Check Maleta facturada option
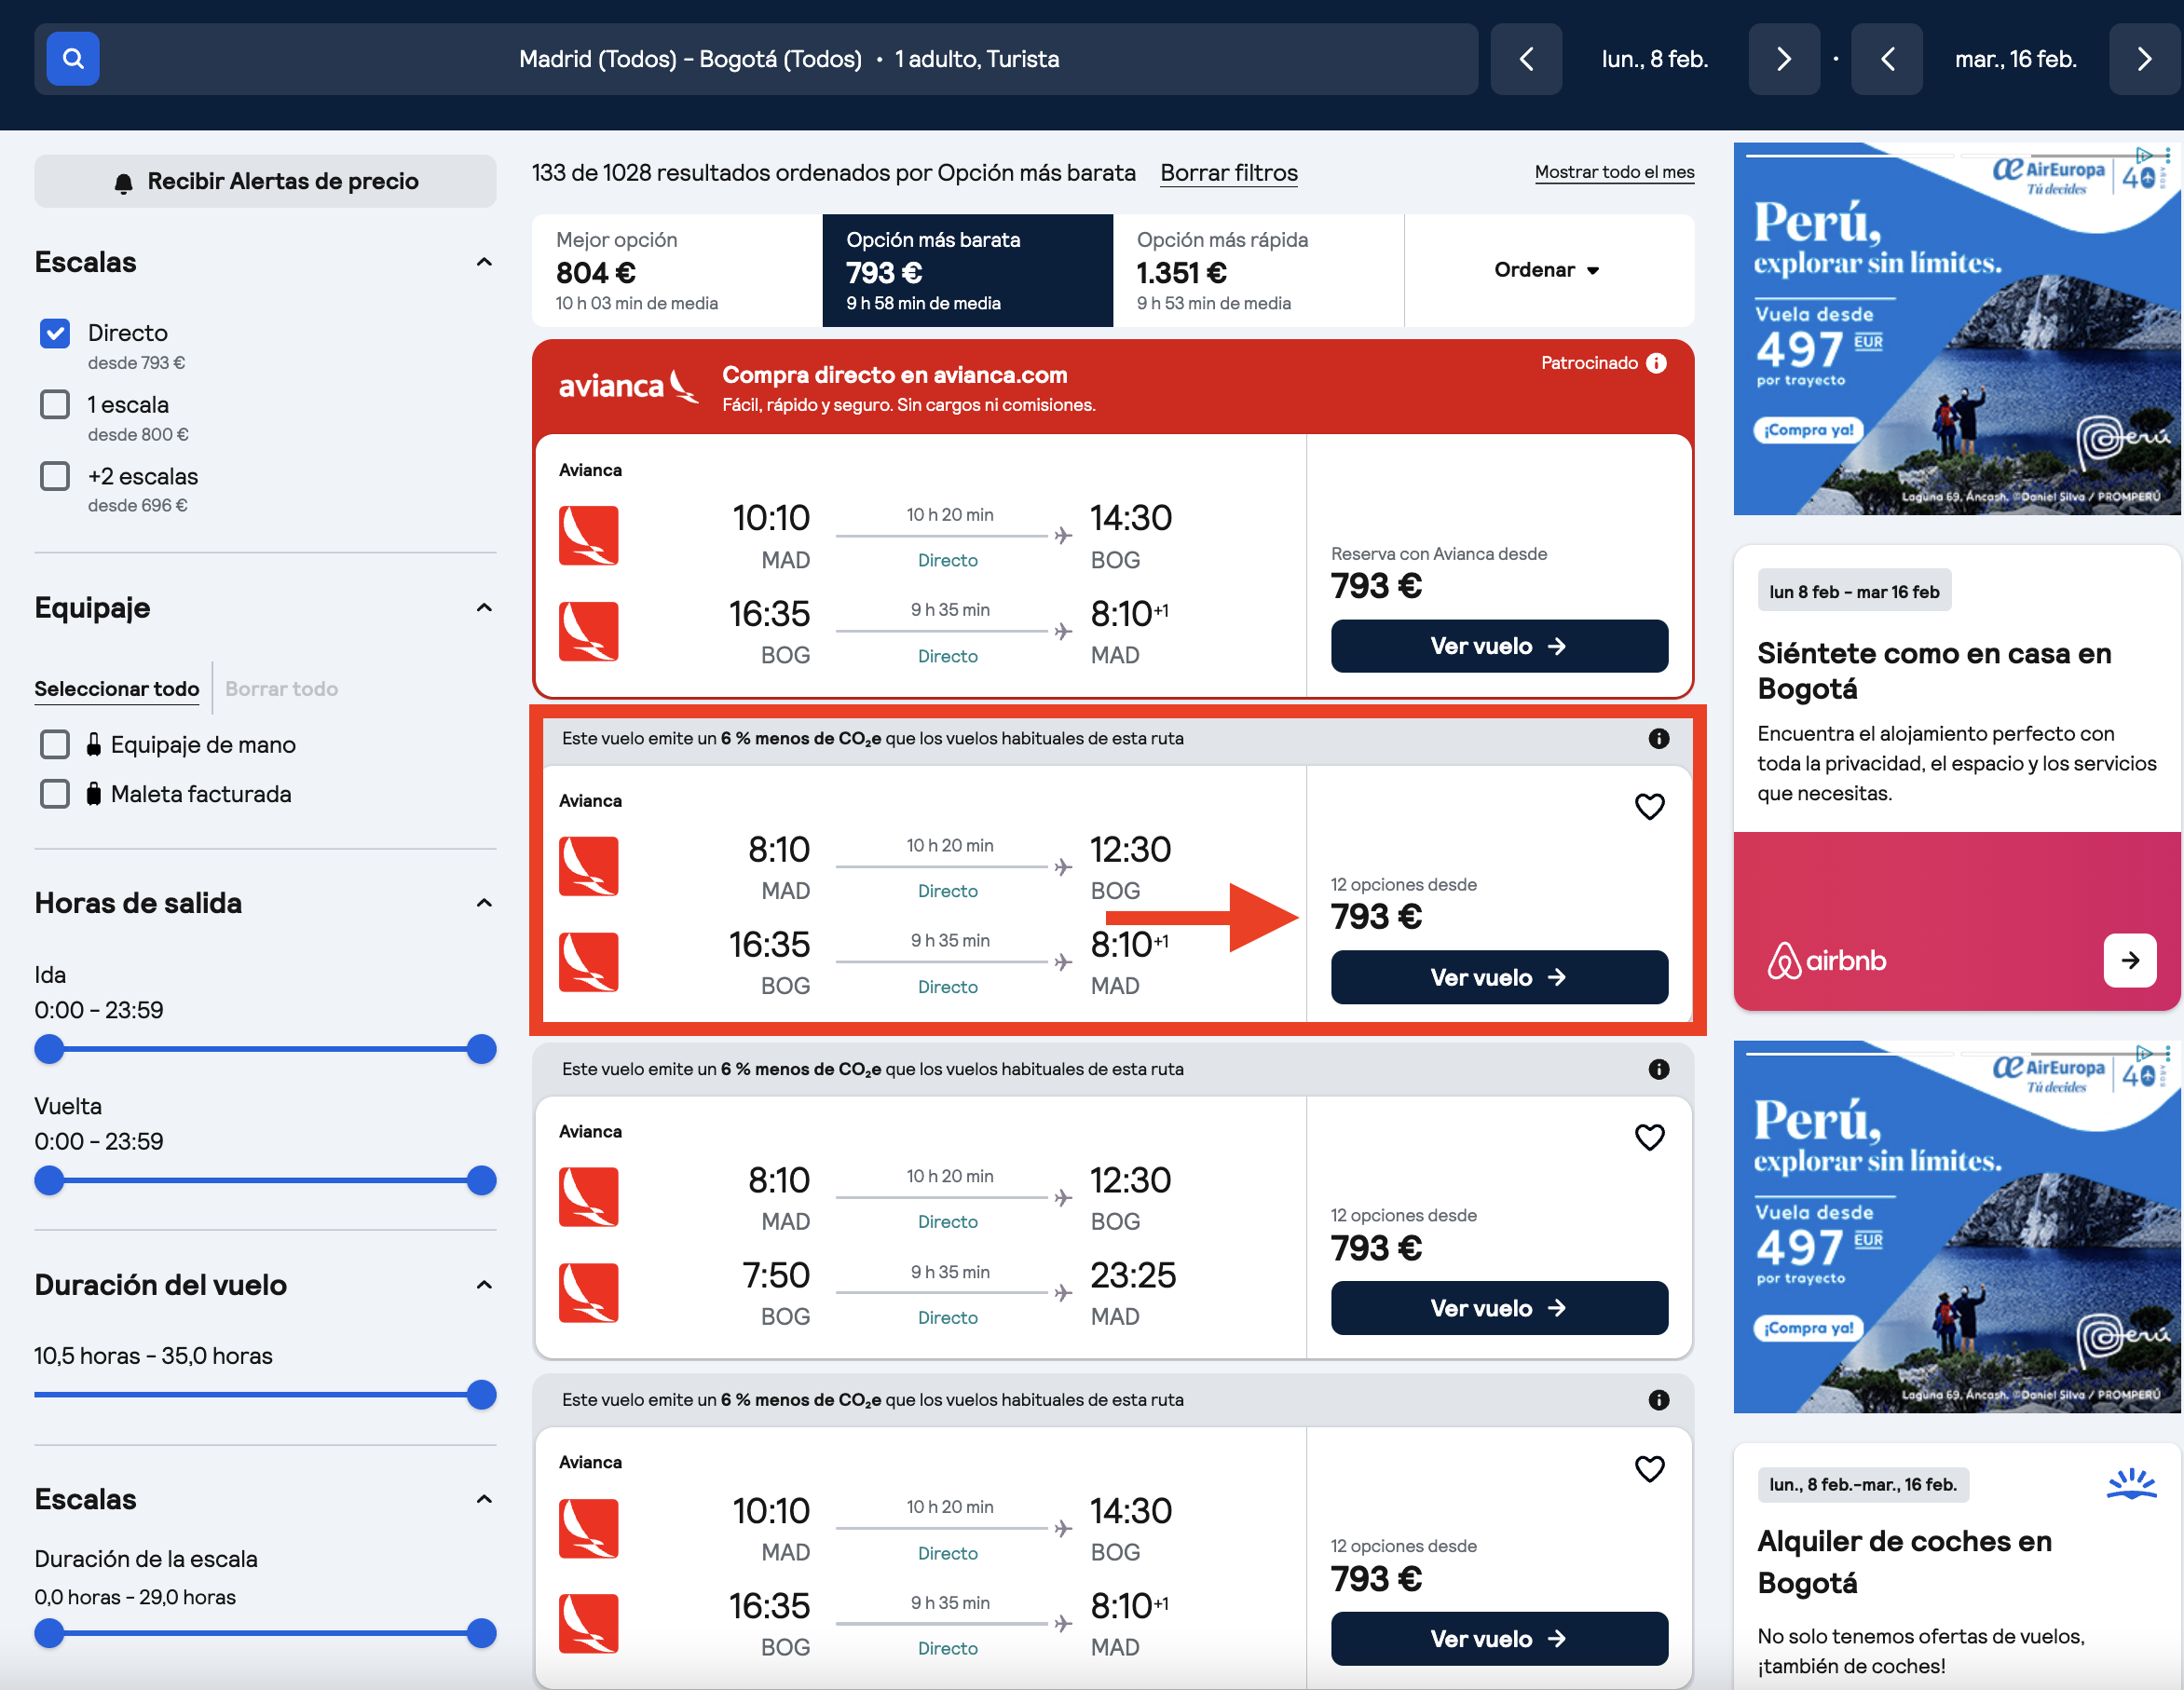Screen dimensions: 2184x1690 coord(55,794)
